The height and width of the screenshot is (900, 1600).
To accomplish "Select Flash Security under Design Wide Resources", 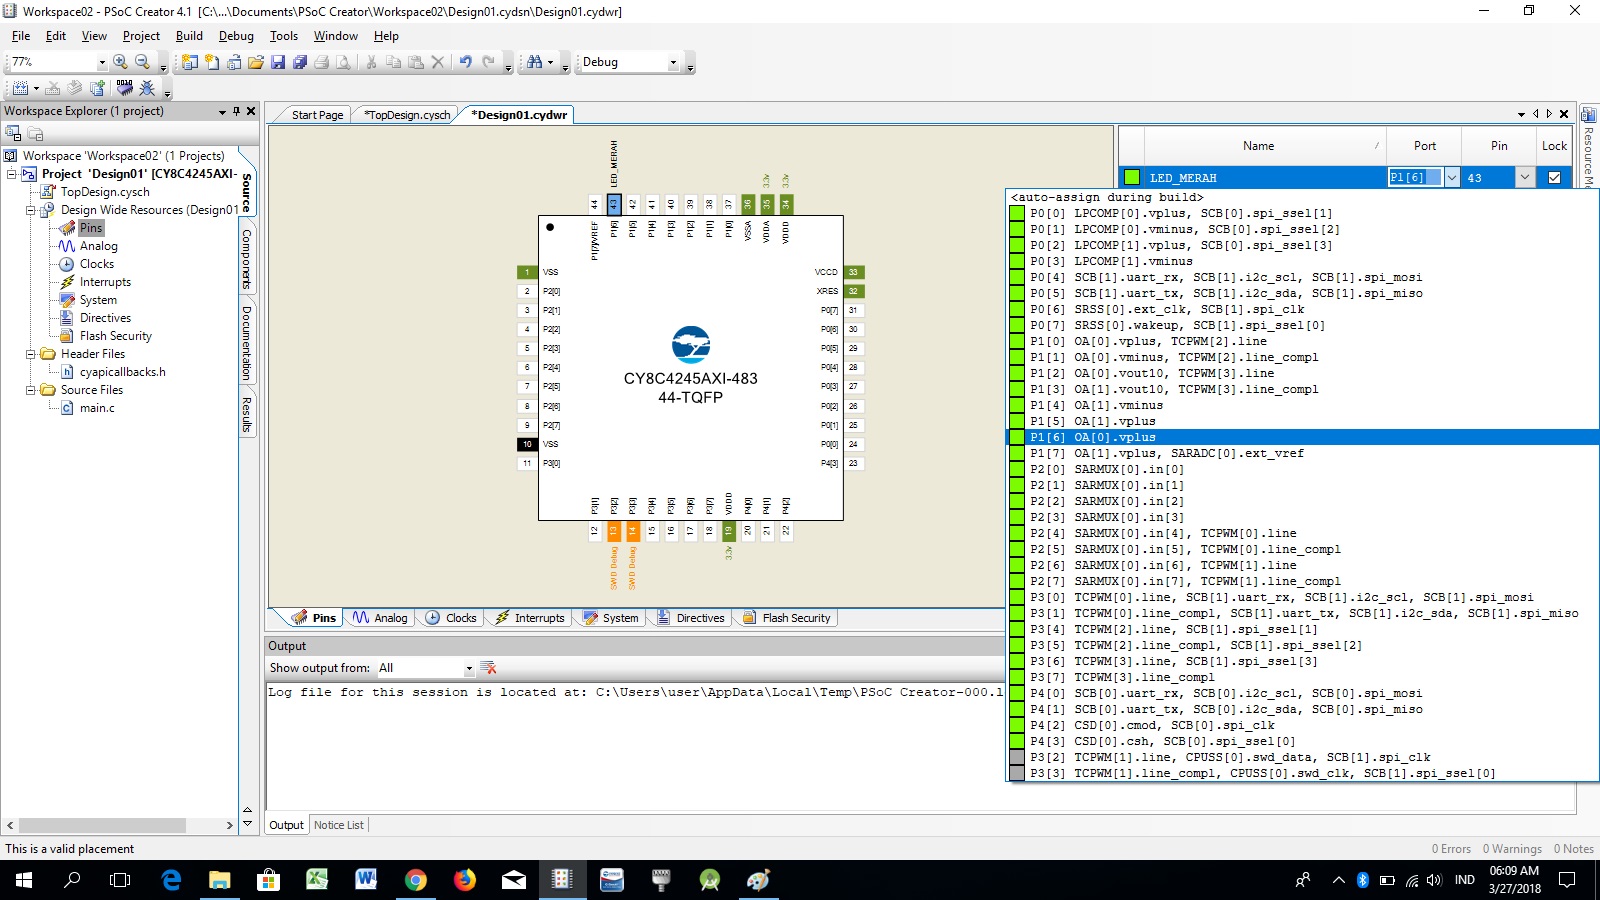I will click(x=116, y=336).
